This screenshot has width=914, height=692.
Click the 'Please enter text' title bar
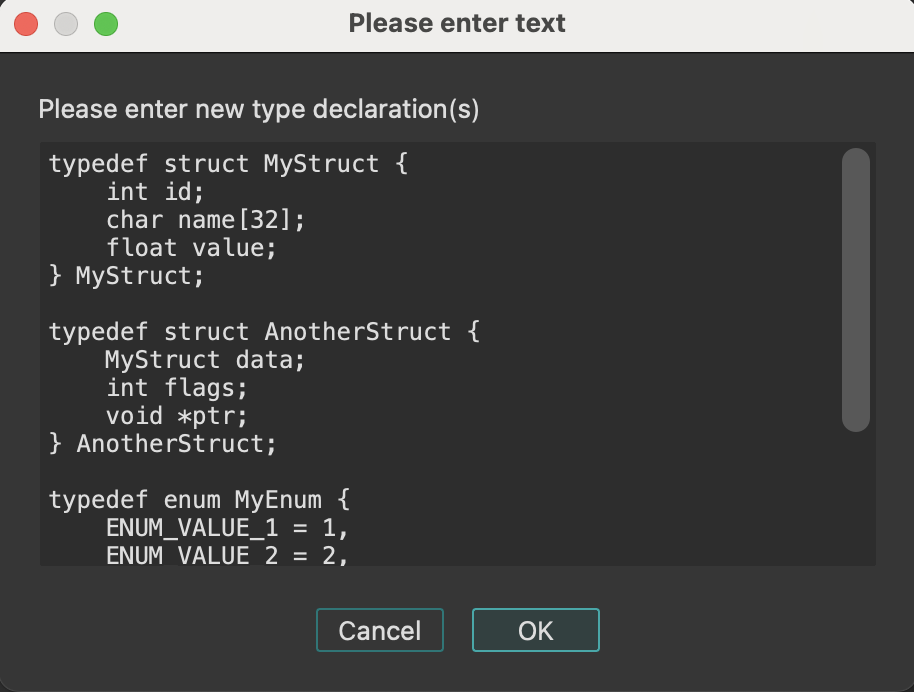pyautogui.click(x=456, y=23)
